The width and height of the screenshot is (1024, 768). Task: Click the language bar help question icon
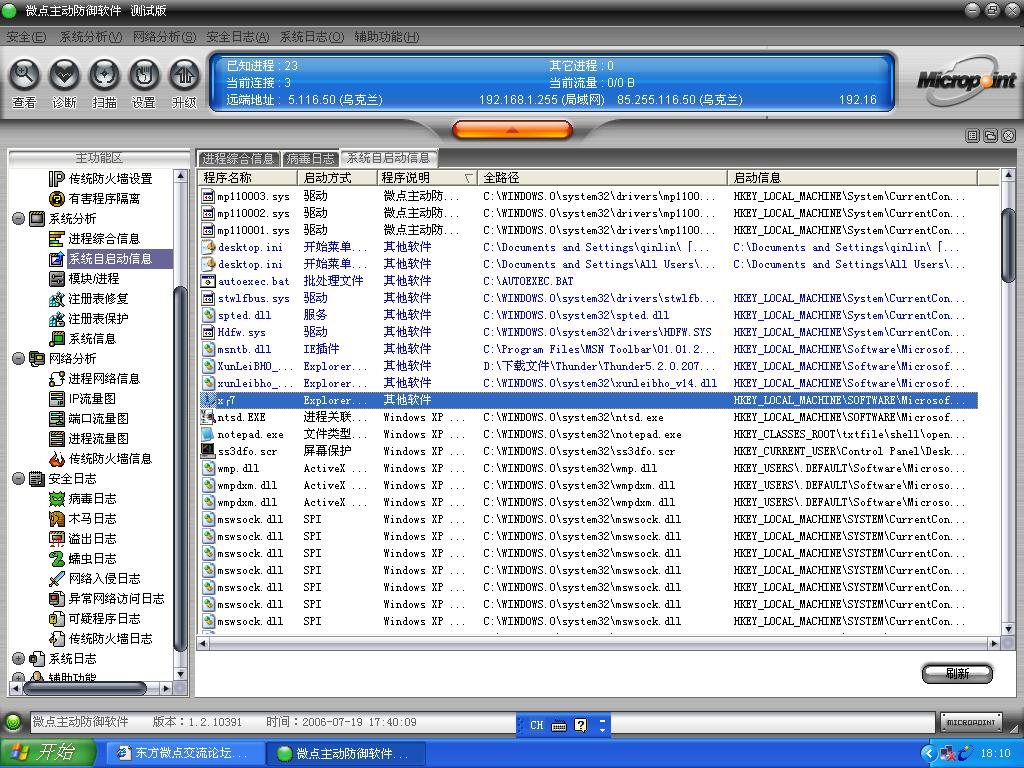pyautogui.click(x=581, y=725)
